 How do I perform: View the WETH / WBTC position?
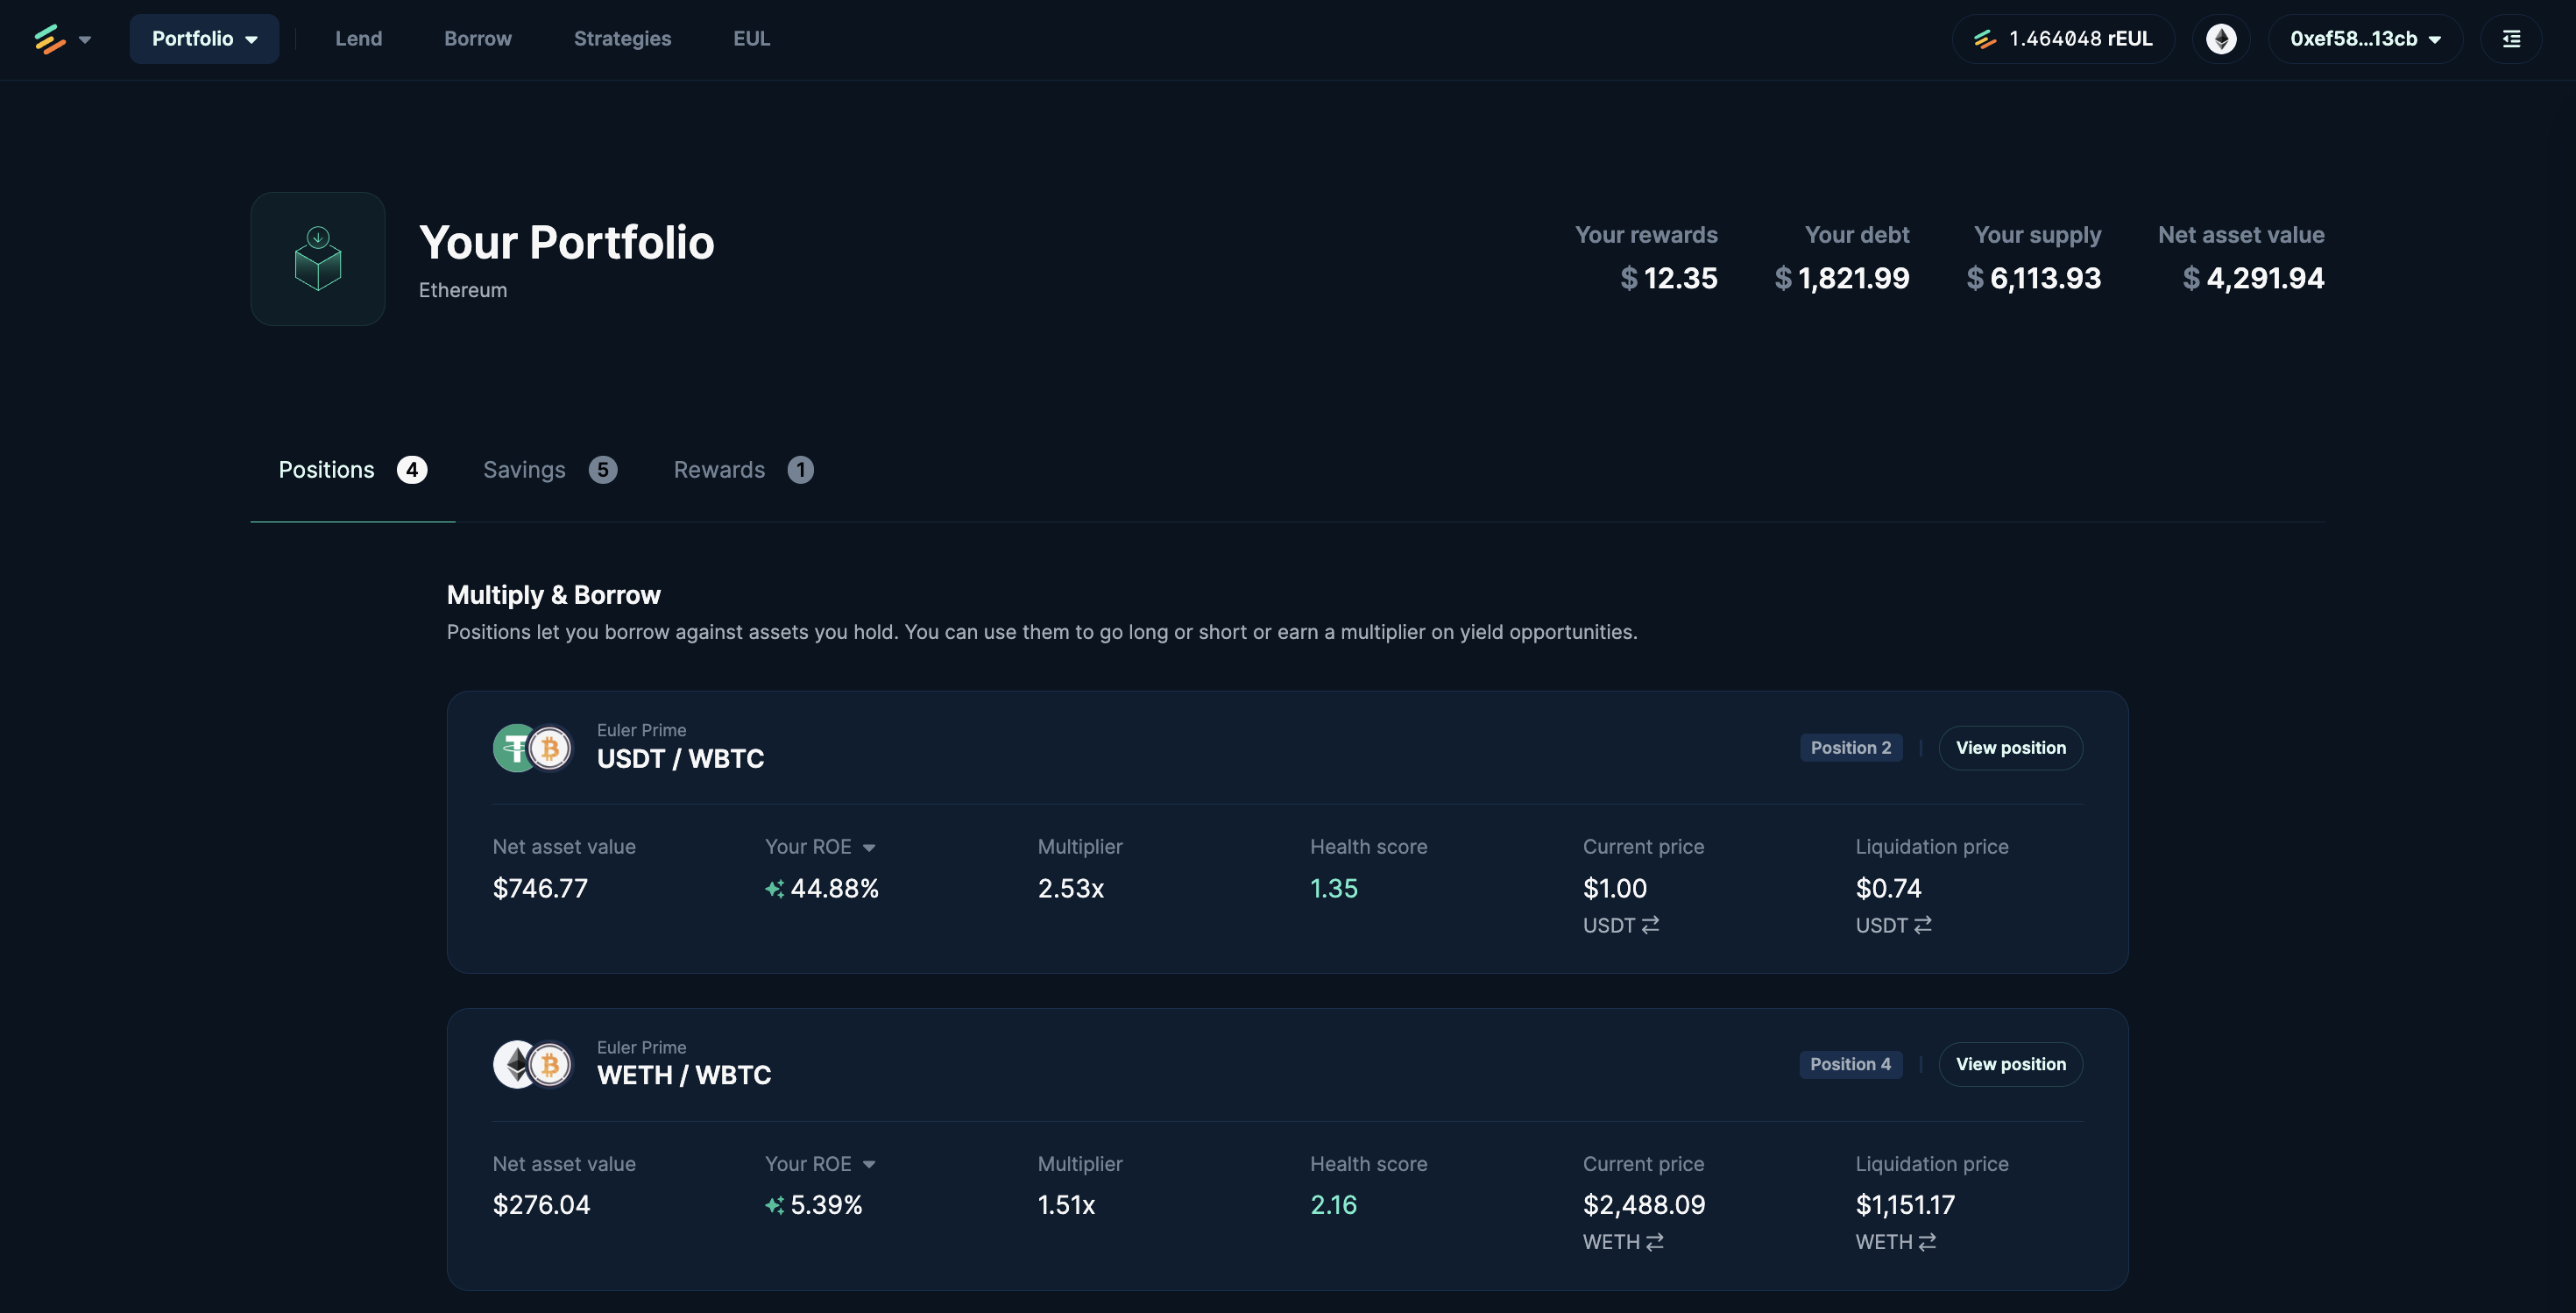(2011, 1064)
